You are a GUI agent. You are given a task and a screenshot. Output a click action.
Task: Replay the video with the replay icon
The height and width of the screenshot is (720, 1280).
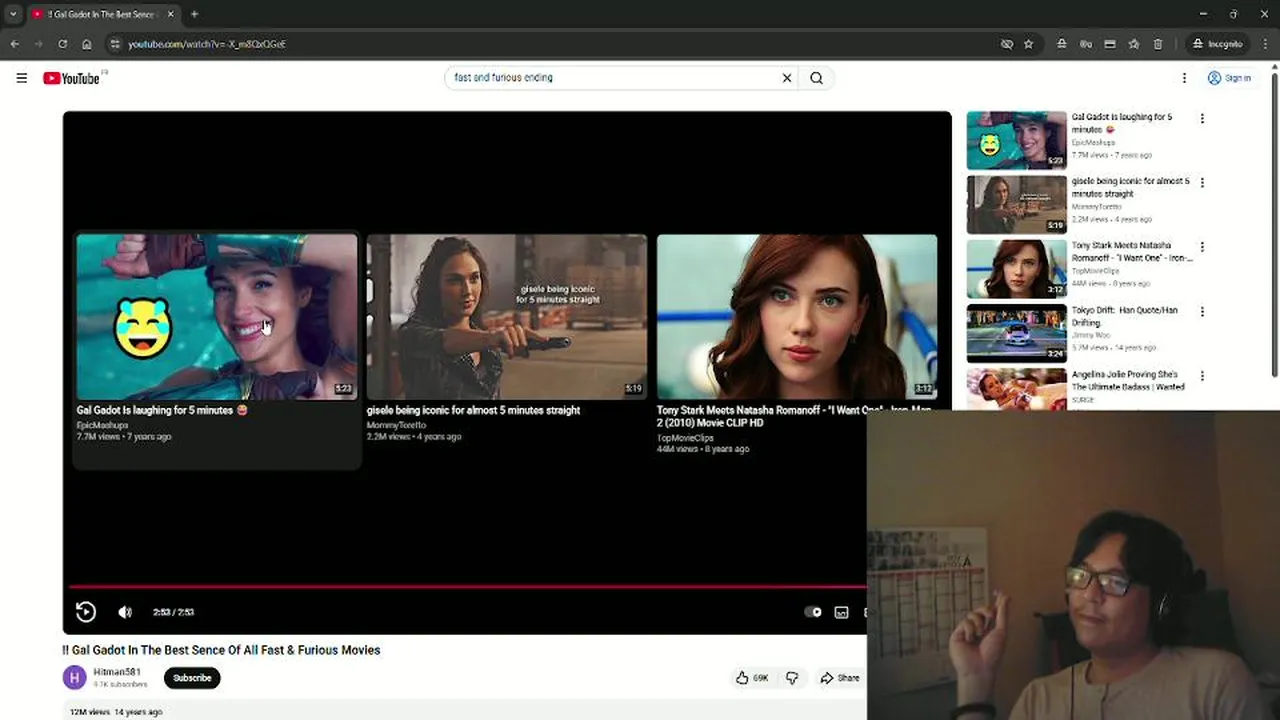tap(86, 612)
